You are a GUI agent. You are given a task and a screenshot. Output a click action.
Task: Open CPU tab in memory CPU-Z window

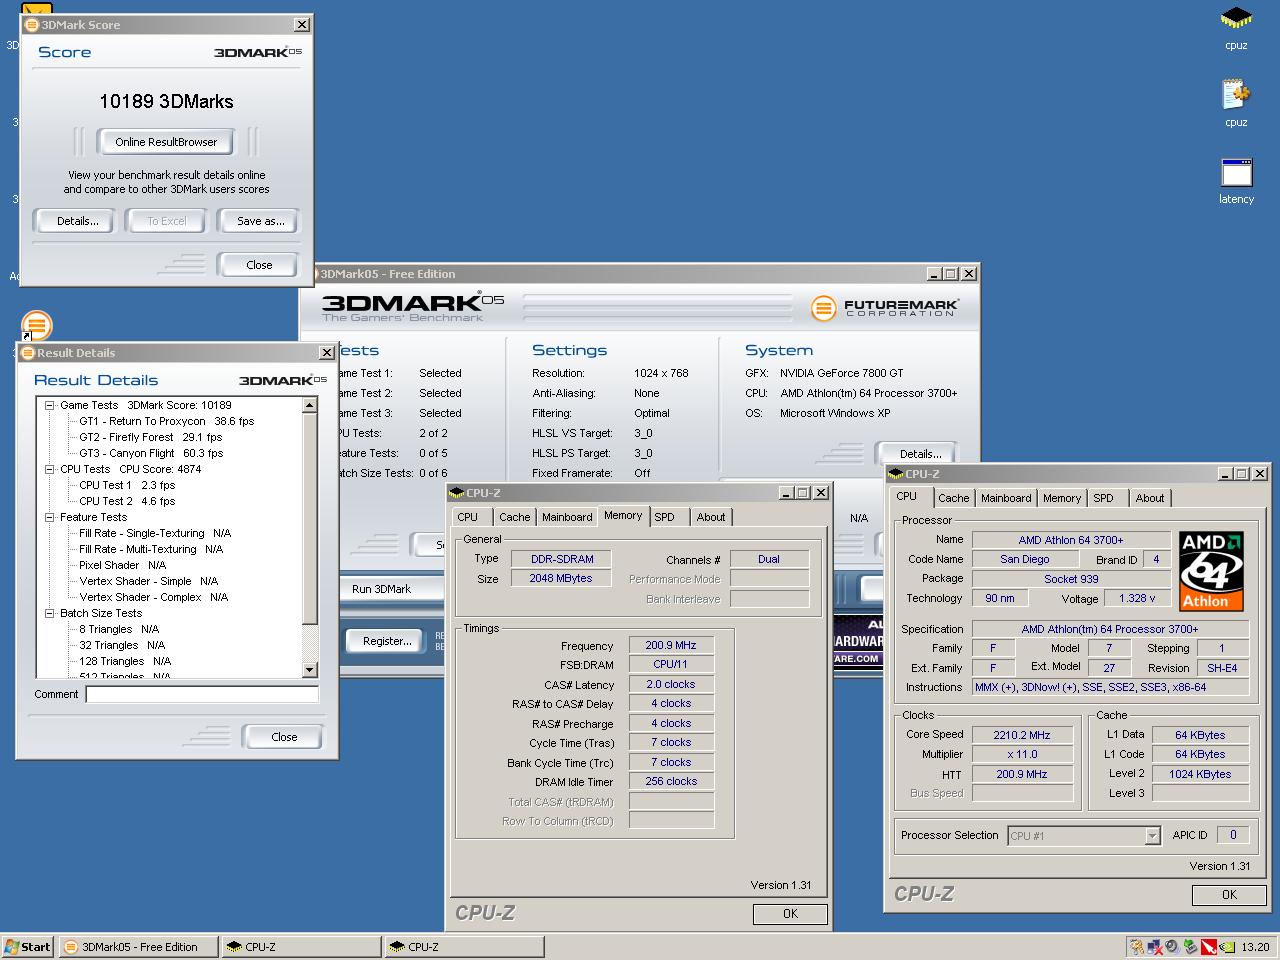point(468,517)
